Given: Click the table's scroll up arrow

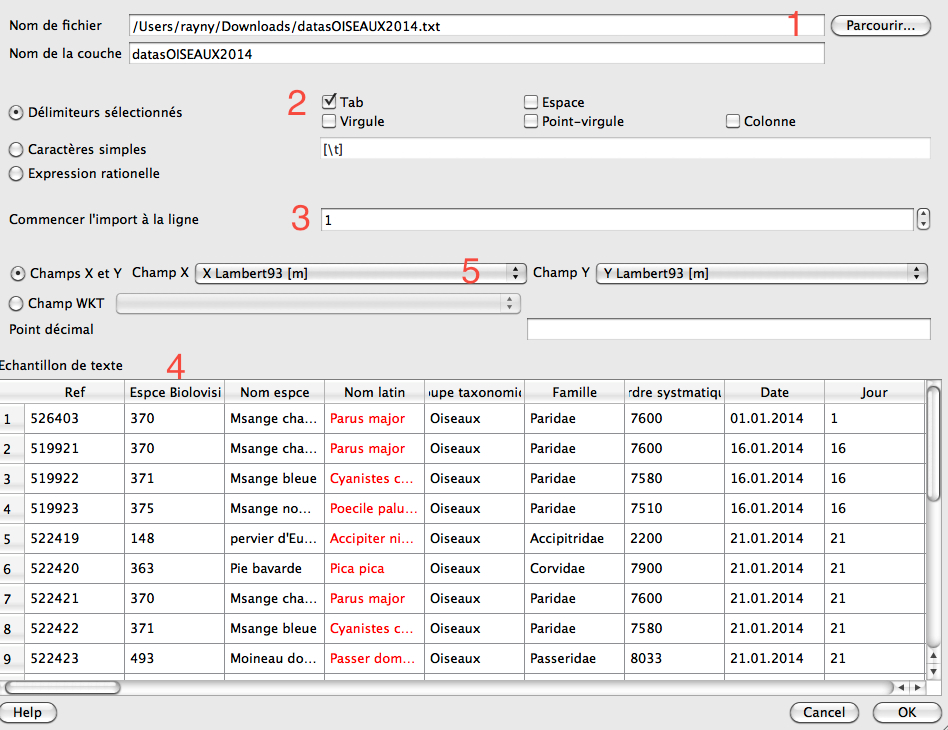Looking at the screenshot, I should click(933, 656).
